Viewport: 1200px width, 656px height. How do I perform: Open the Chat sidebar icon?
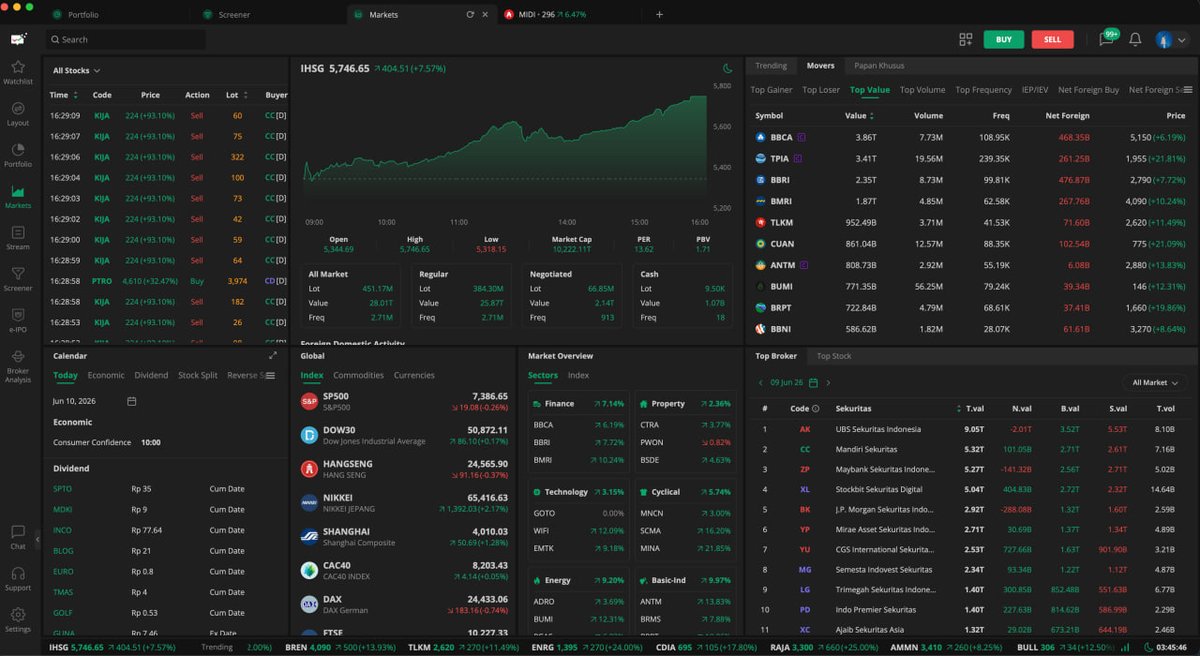tap(18, 537)
